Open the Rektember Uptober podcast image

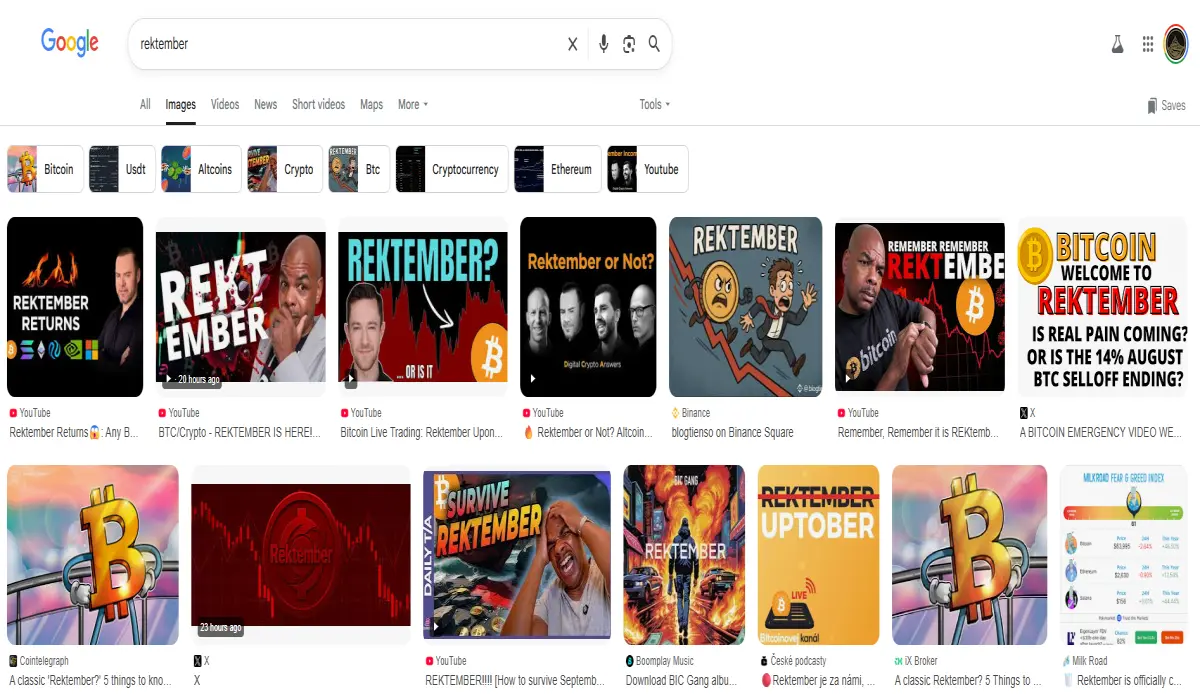click(x=818, y=555)
